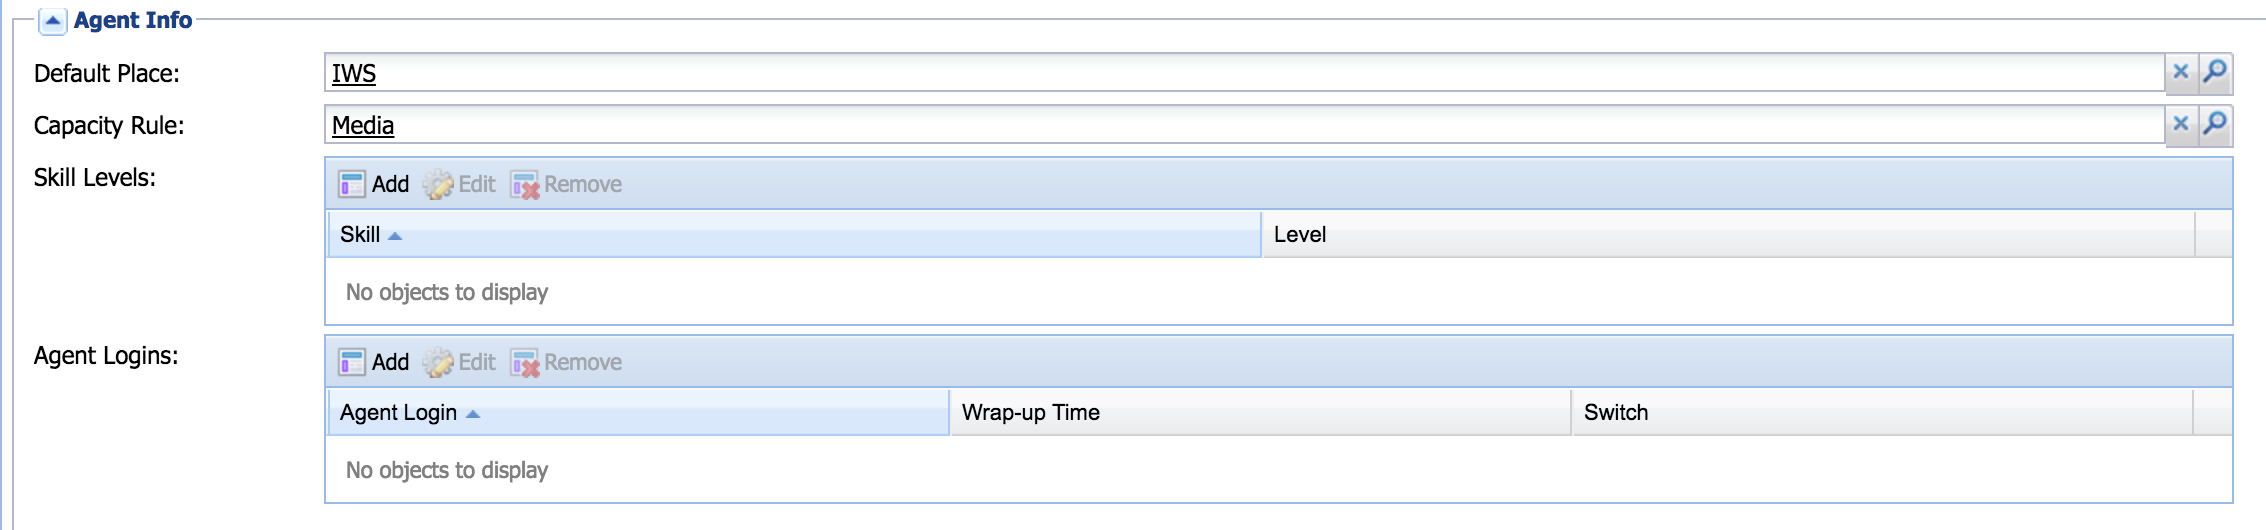The width and height of the screenshot is (2266, 530).
Task: Clear the Capacity Rule field value
Action: pyautogui.click(x=2181, y=124)
